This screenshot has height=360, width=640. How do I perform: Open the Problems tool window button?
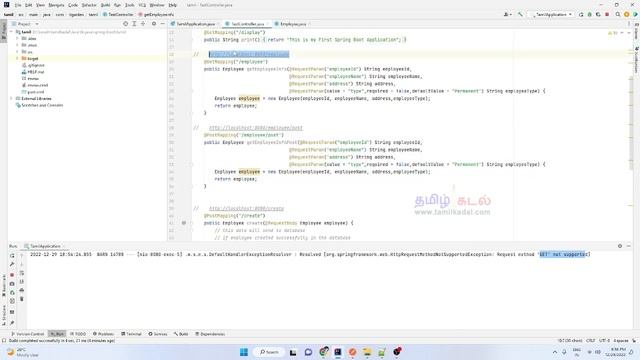click(x=103, y=334)
